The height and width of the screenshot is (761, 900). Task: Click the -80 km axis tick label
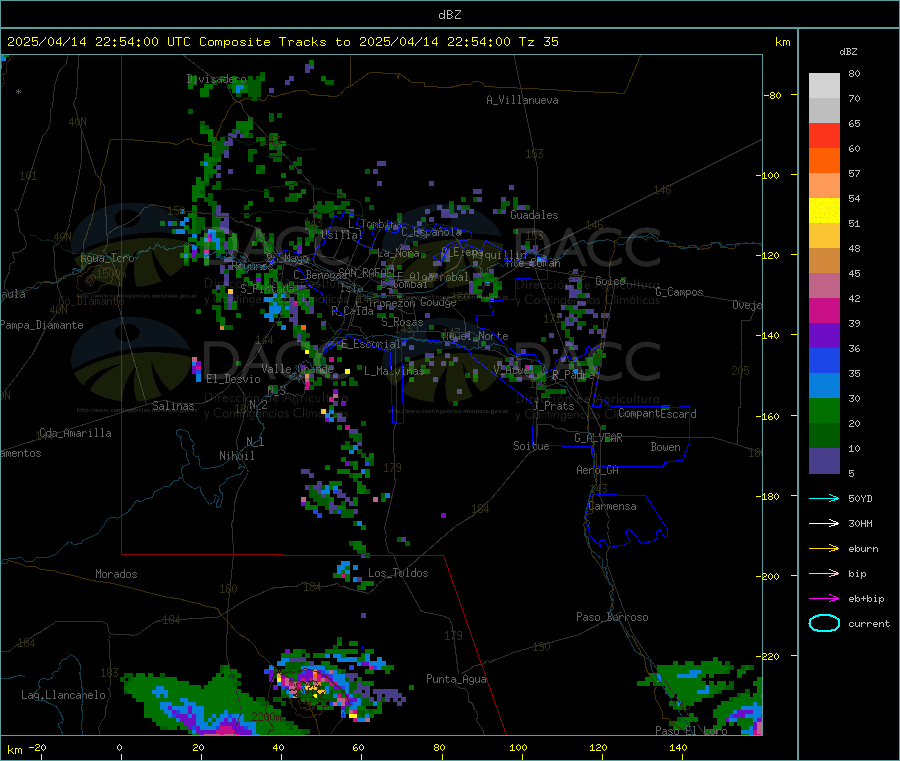pyautogui.click(x=772, y=95)
